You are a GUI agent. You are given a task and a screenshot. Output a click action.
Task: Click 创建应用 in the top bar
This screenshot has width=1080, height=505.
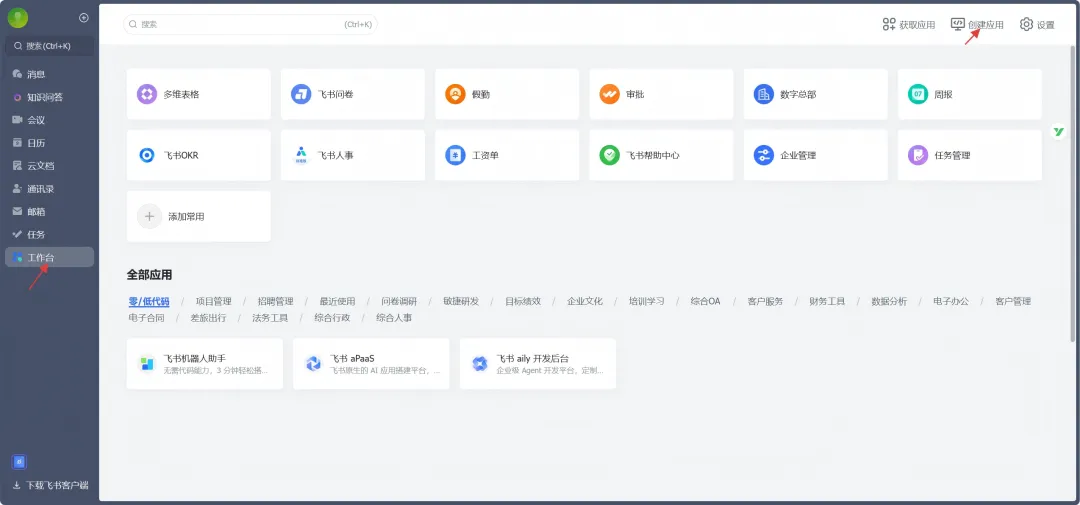click(x=977, y=25)
